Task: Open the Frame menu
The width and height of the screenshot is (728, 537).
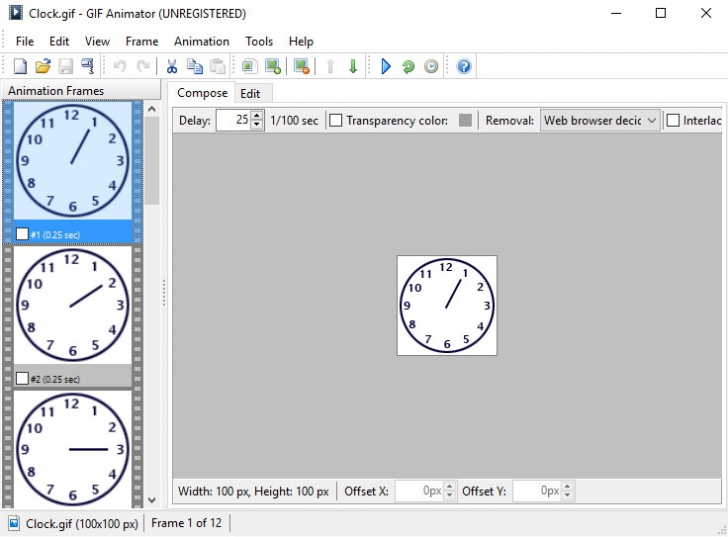Action: point(142,41)
